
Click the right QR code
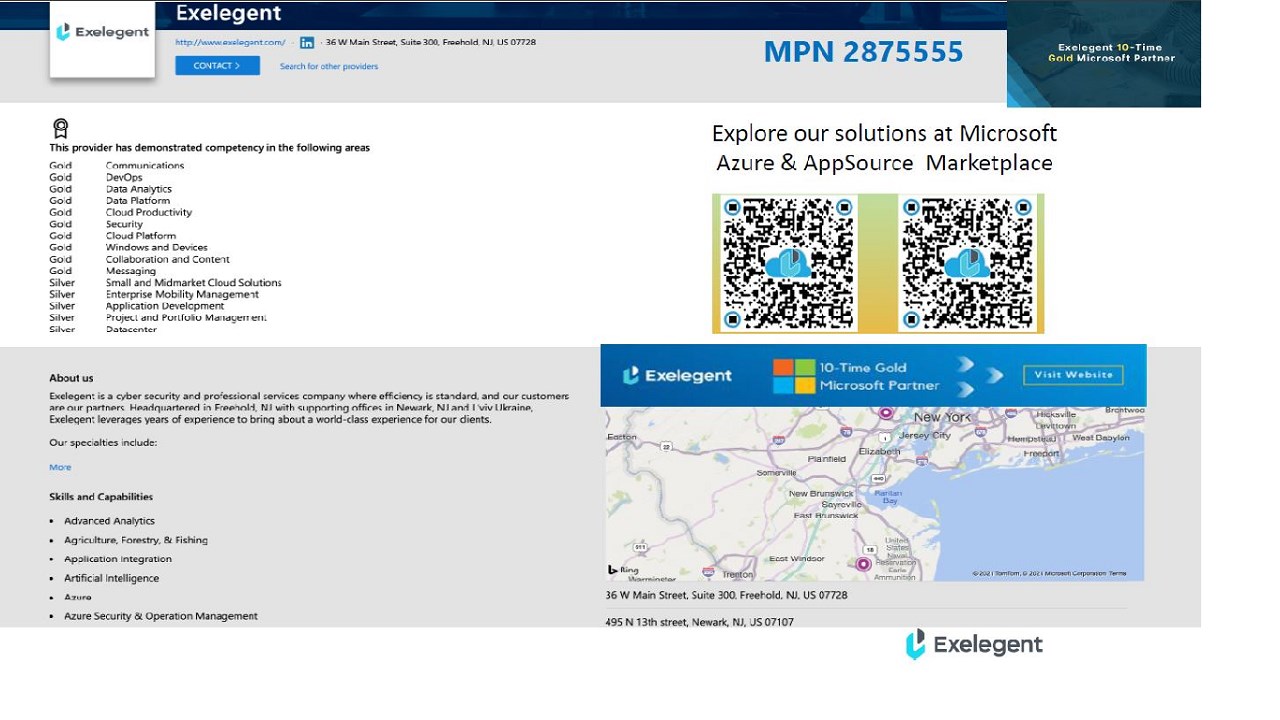click(967, 264)
